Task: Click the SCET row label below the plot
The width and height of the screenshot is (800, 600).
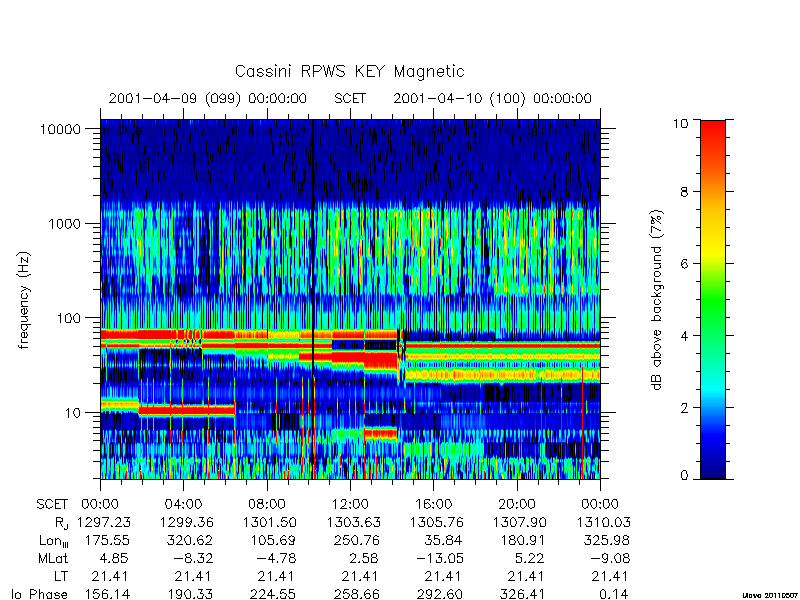Action: 52,505
